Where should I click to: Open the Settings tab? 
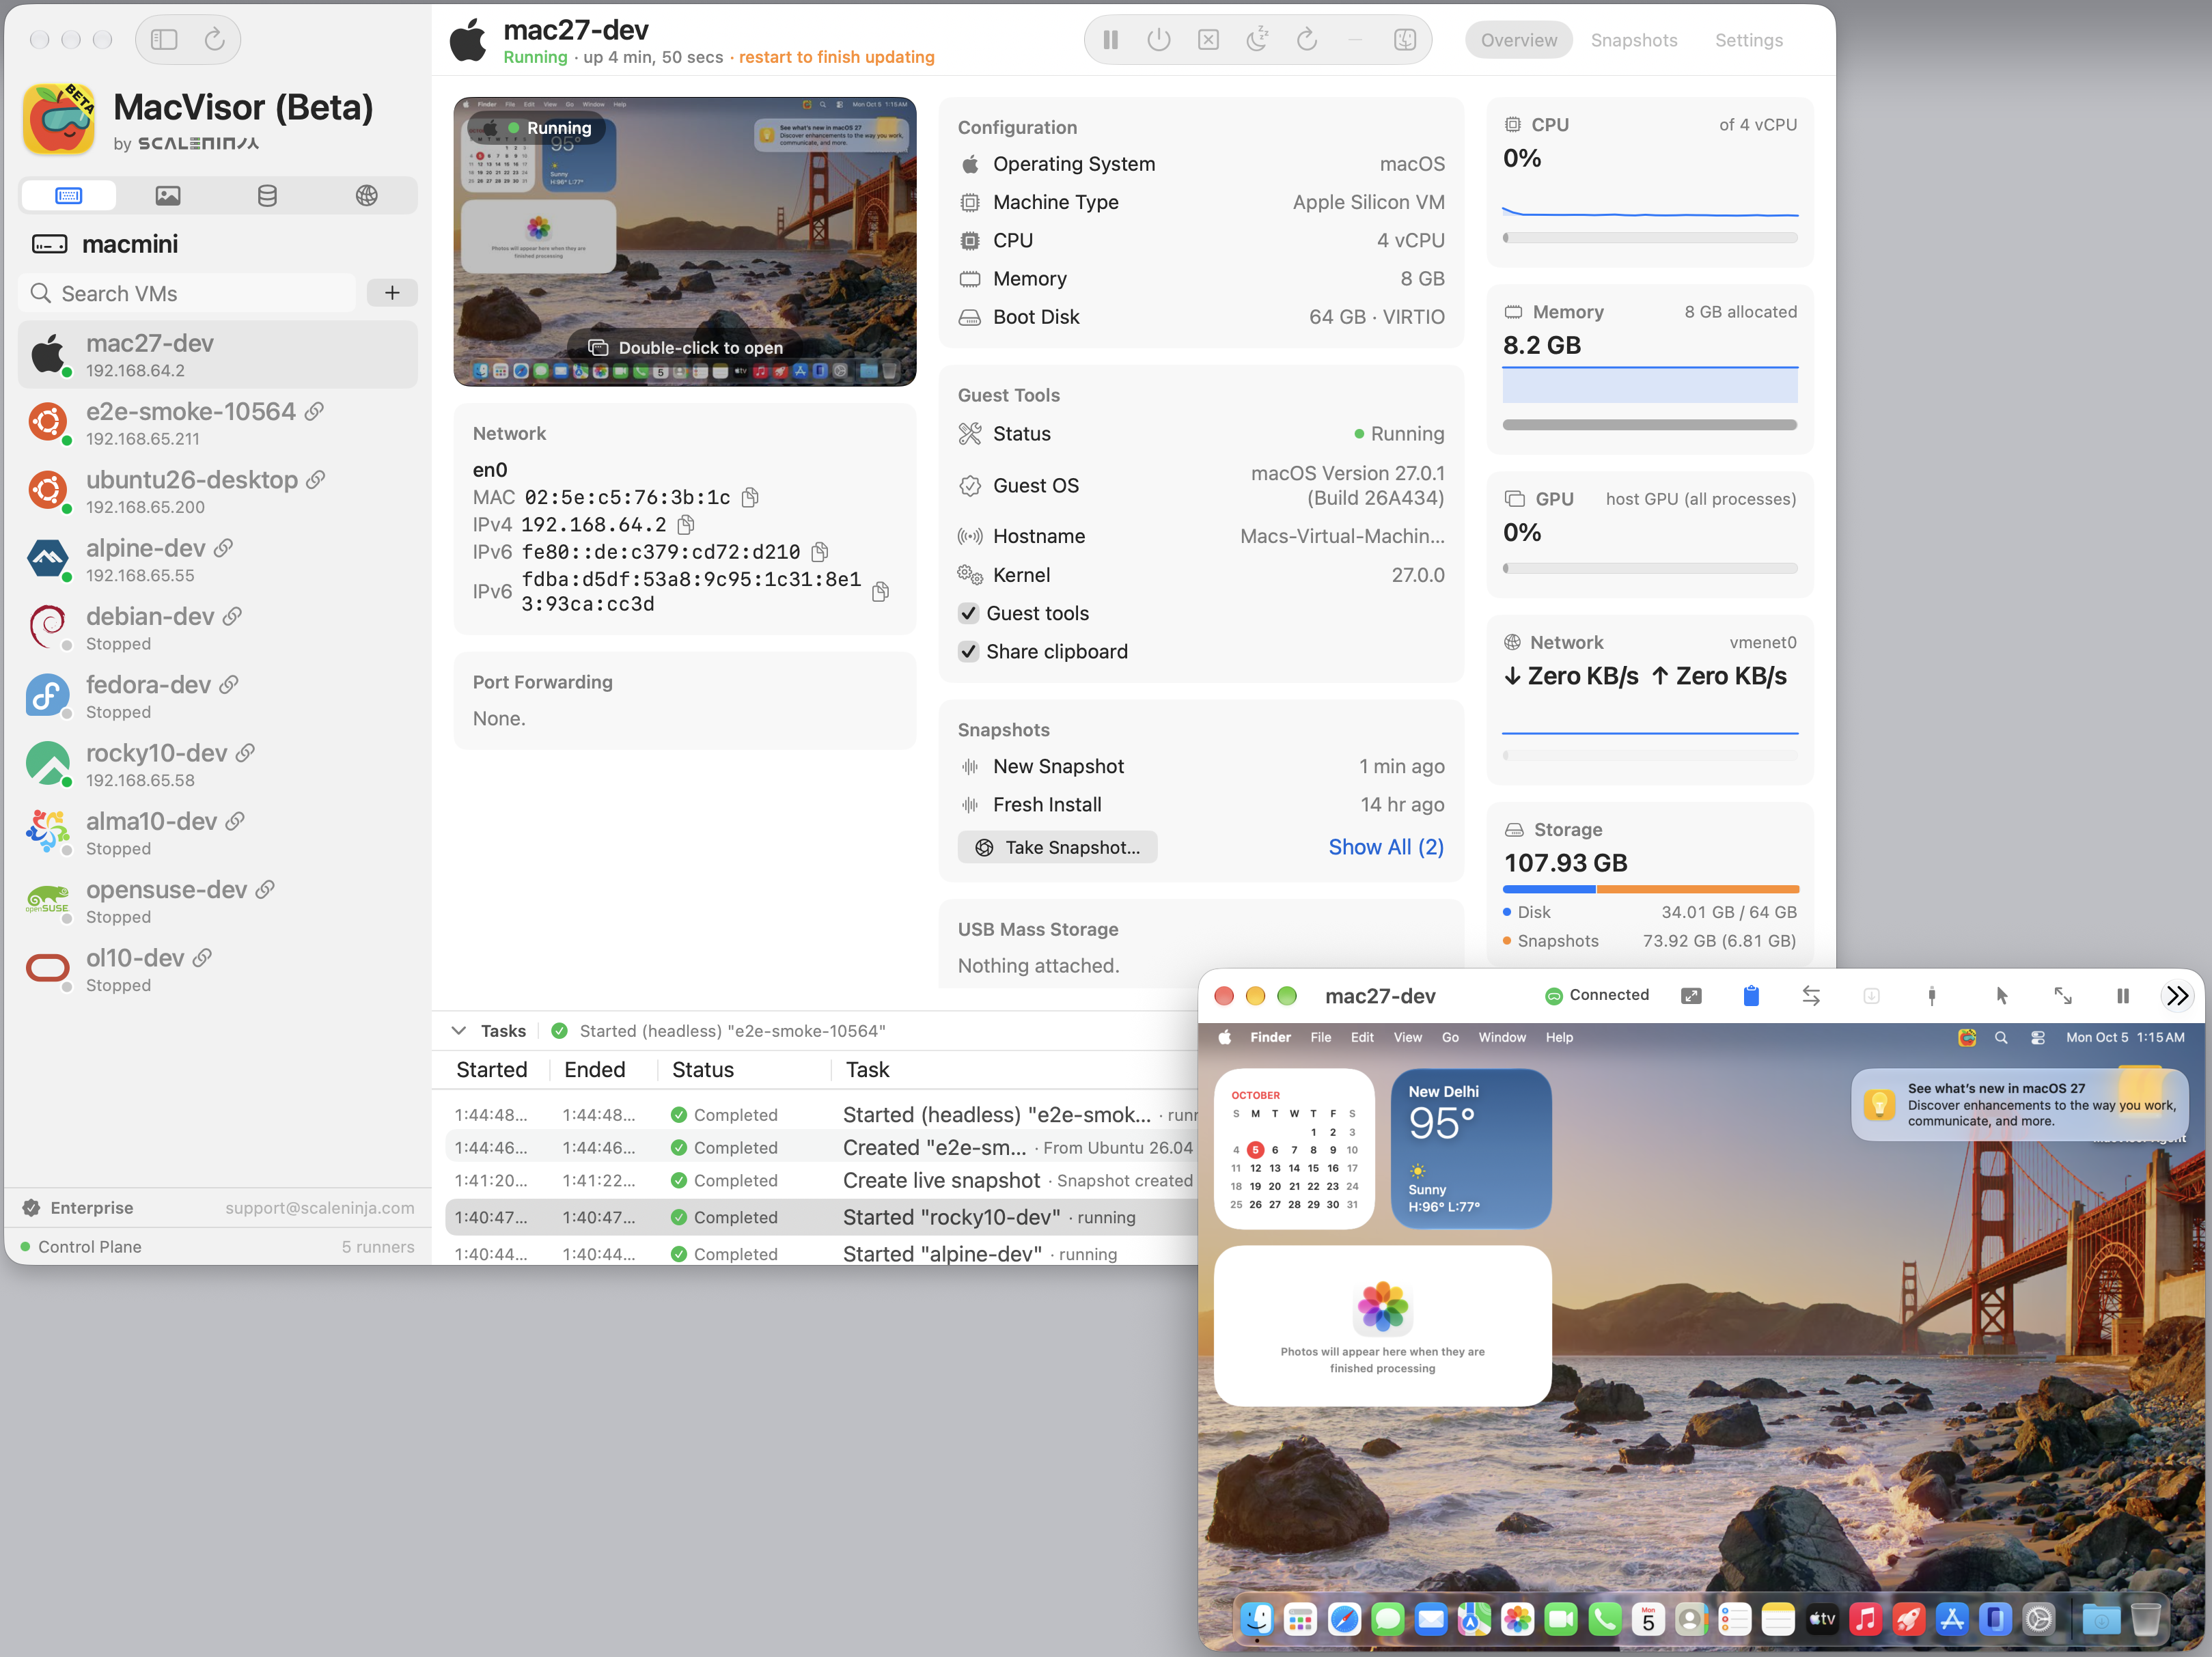[1749, 40]
